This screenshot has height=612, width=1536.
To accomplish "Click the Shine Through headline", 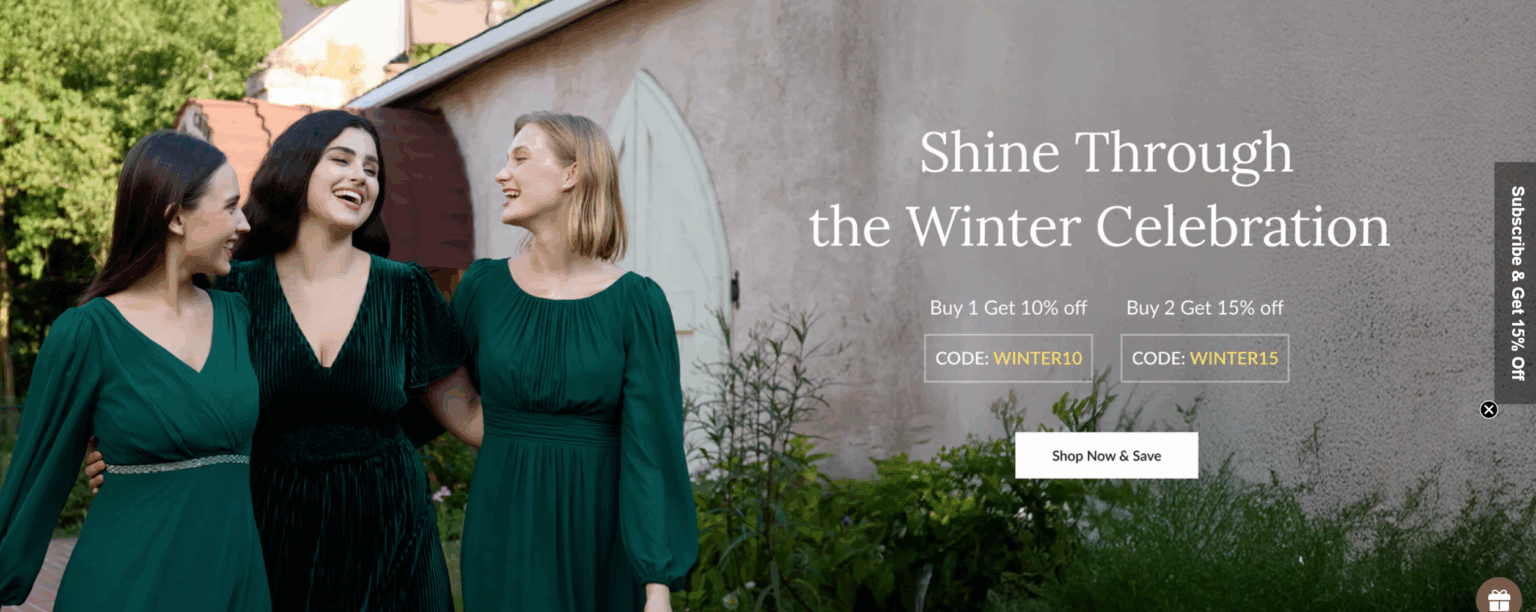I will pos(1106,152).
